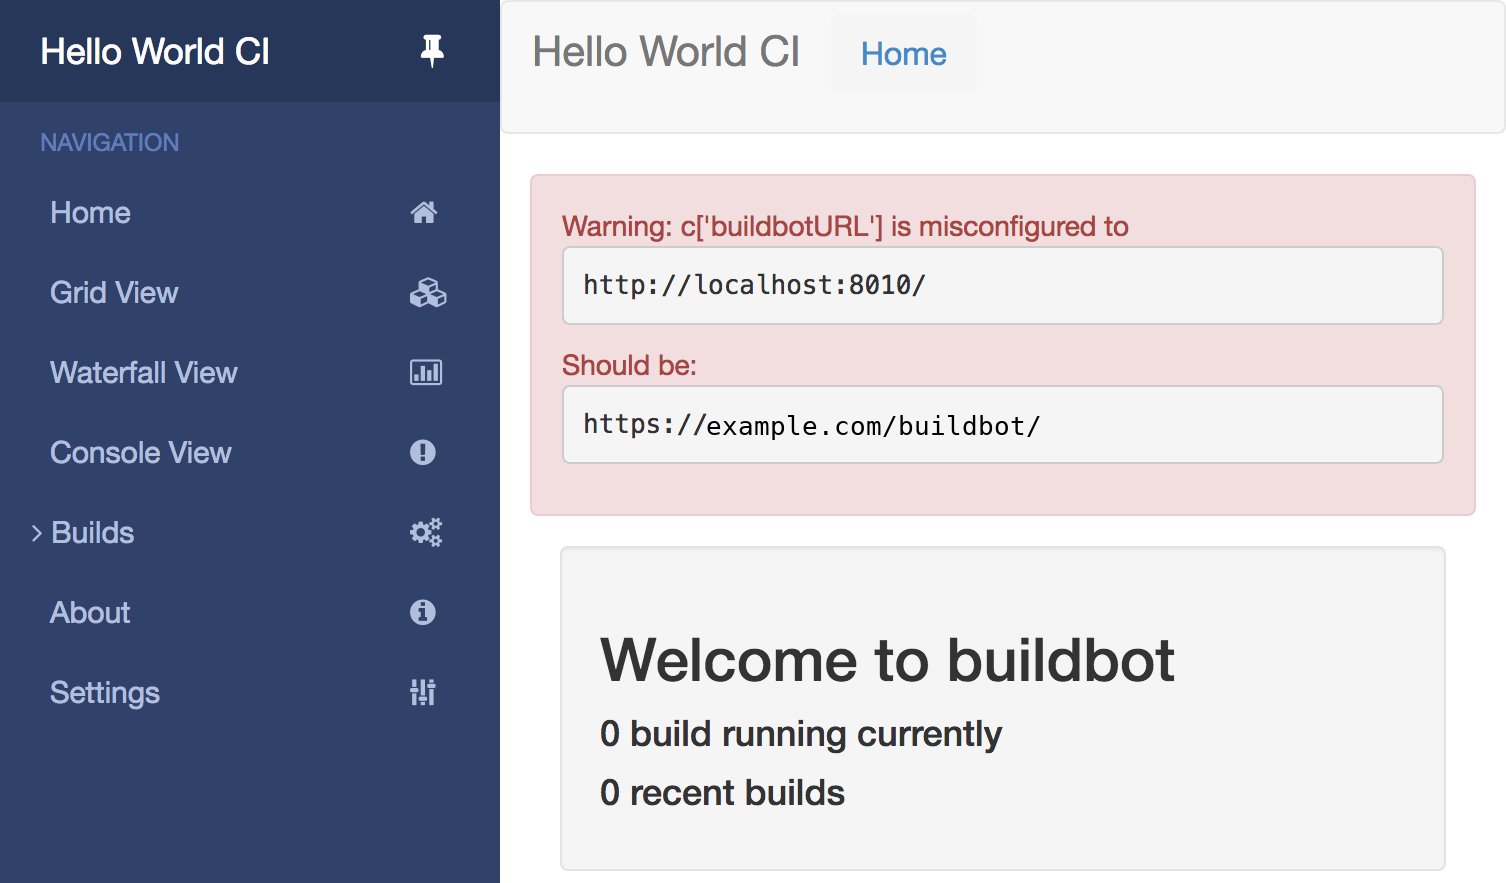Click the https://example.com/buildbot/ URL box

[1003, 425]
